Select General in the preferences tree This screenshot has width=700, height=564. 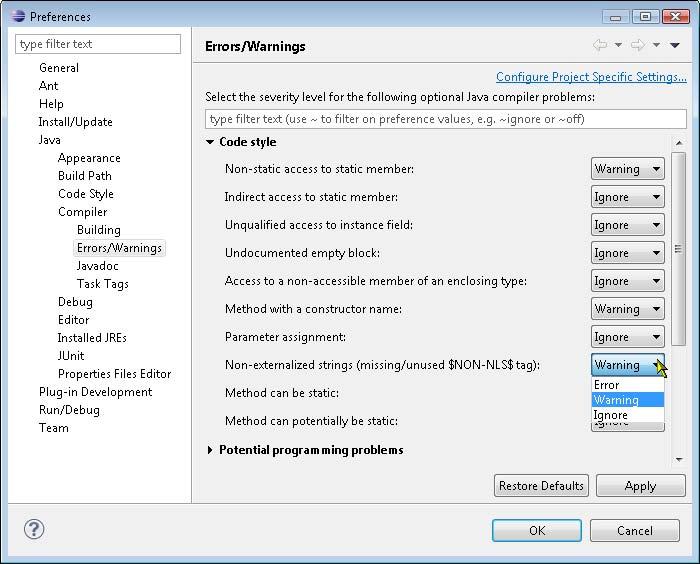coord(59,68)
